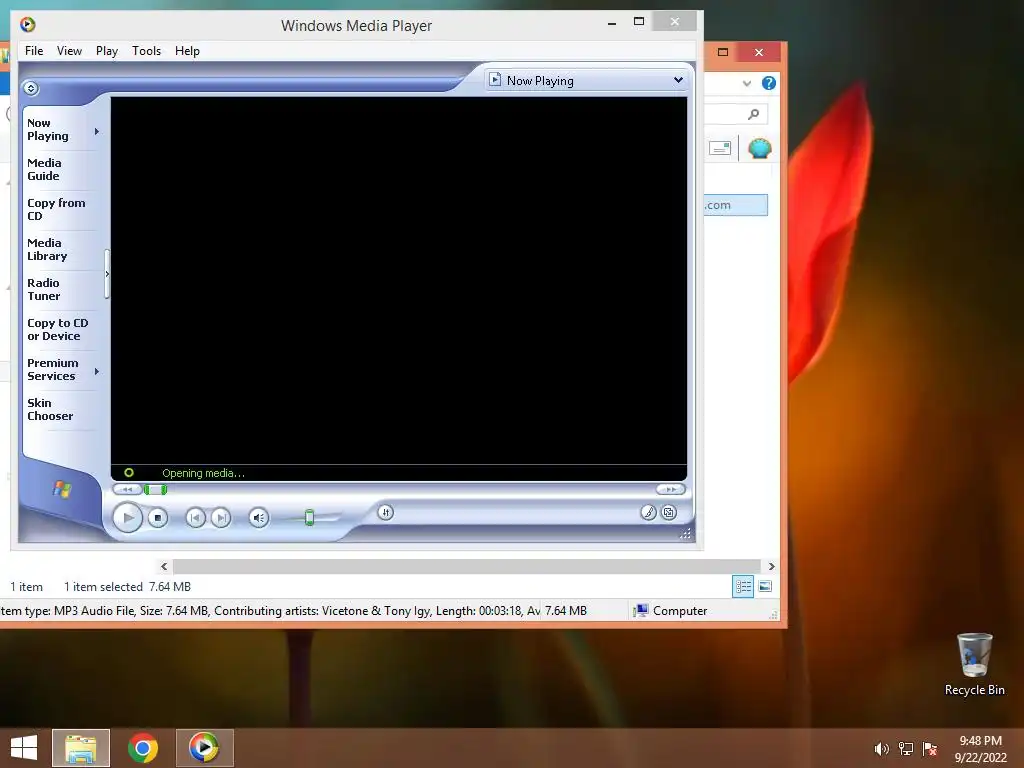1024x768 pixels.
Task: Expand the Premium Services submenu arrow
Action: pyautogui.click(x=97, y=371)
